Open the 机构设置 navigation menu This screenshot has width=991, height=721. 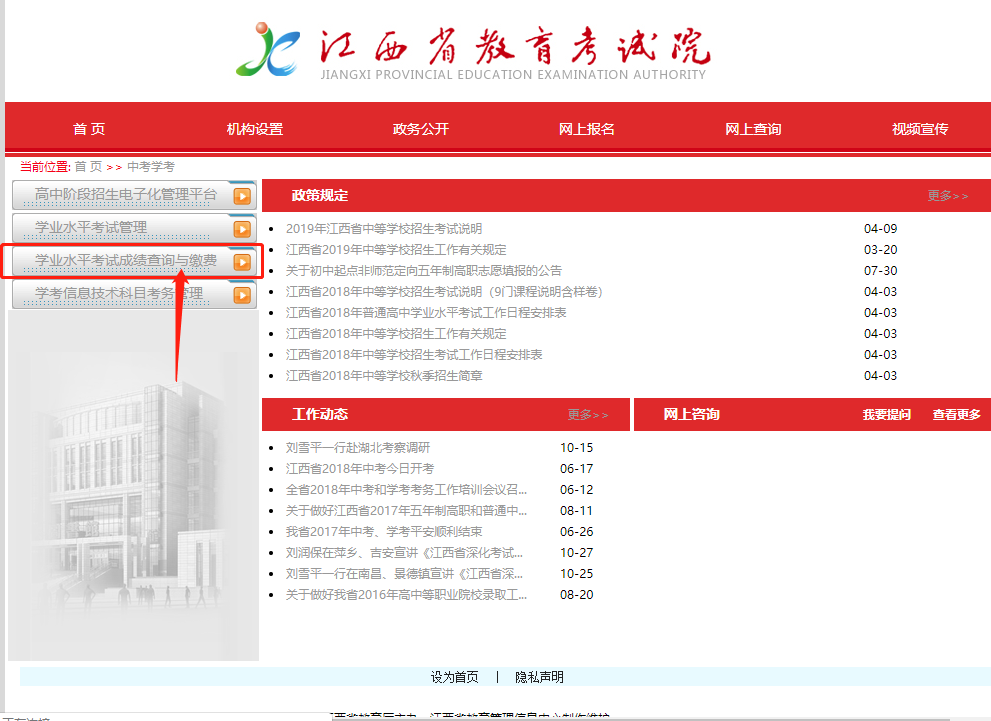(255, 129)
